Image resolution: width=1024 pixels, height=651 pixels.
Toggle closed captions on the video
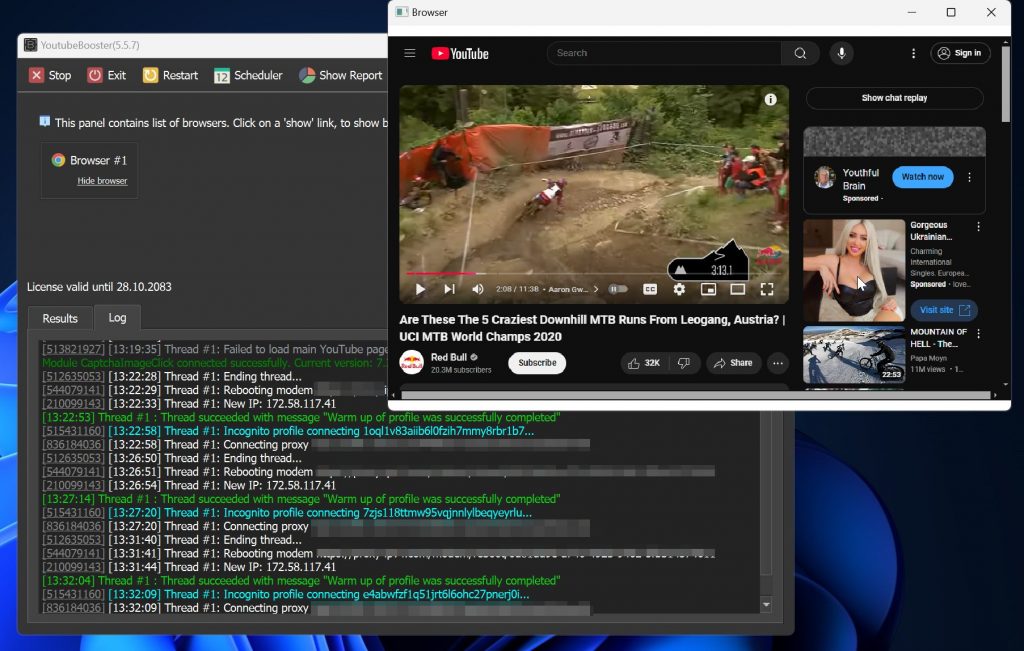650,289
